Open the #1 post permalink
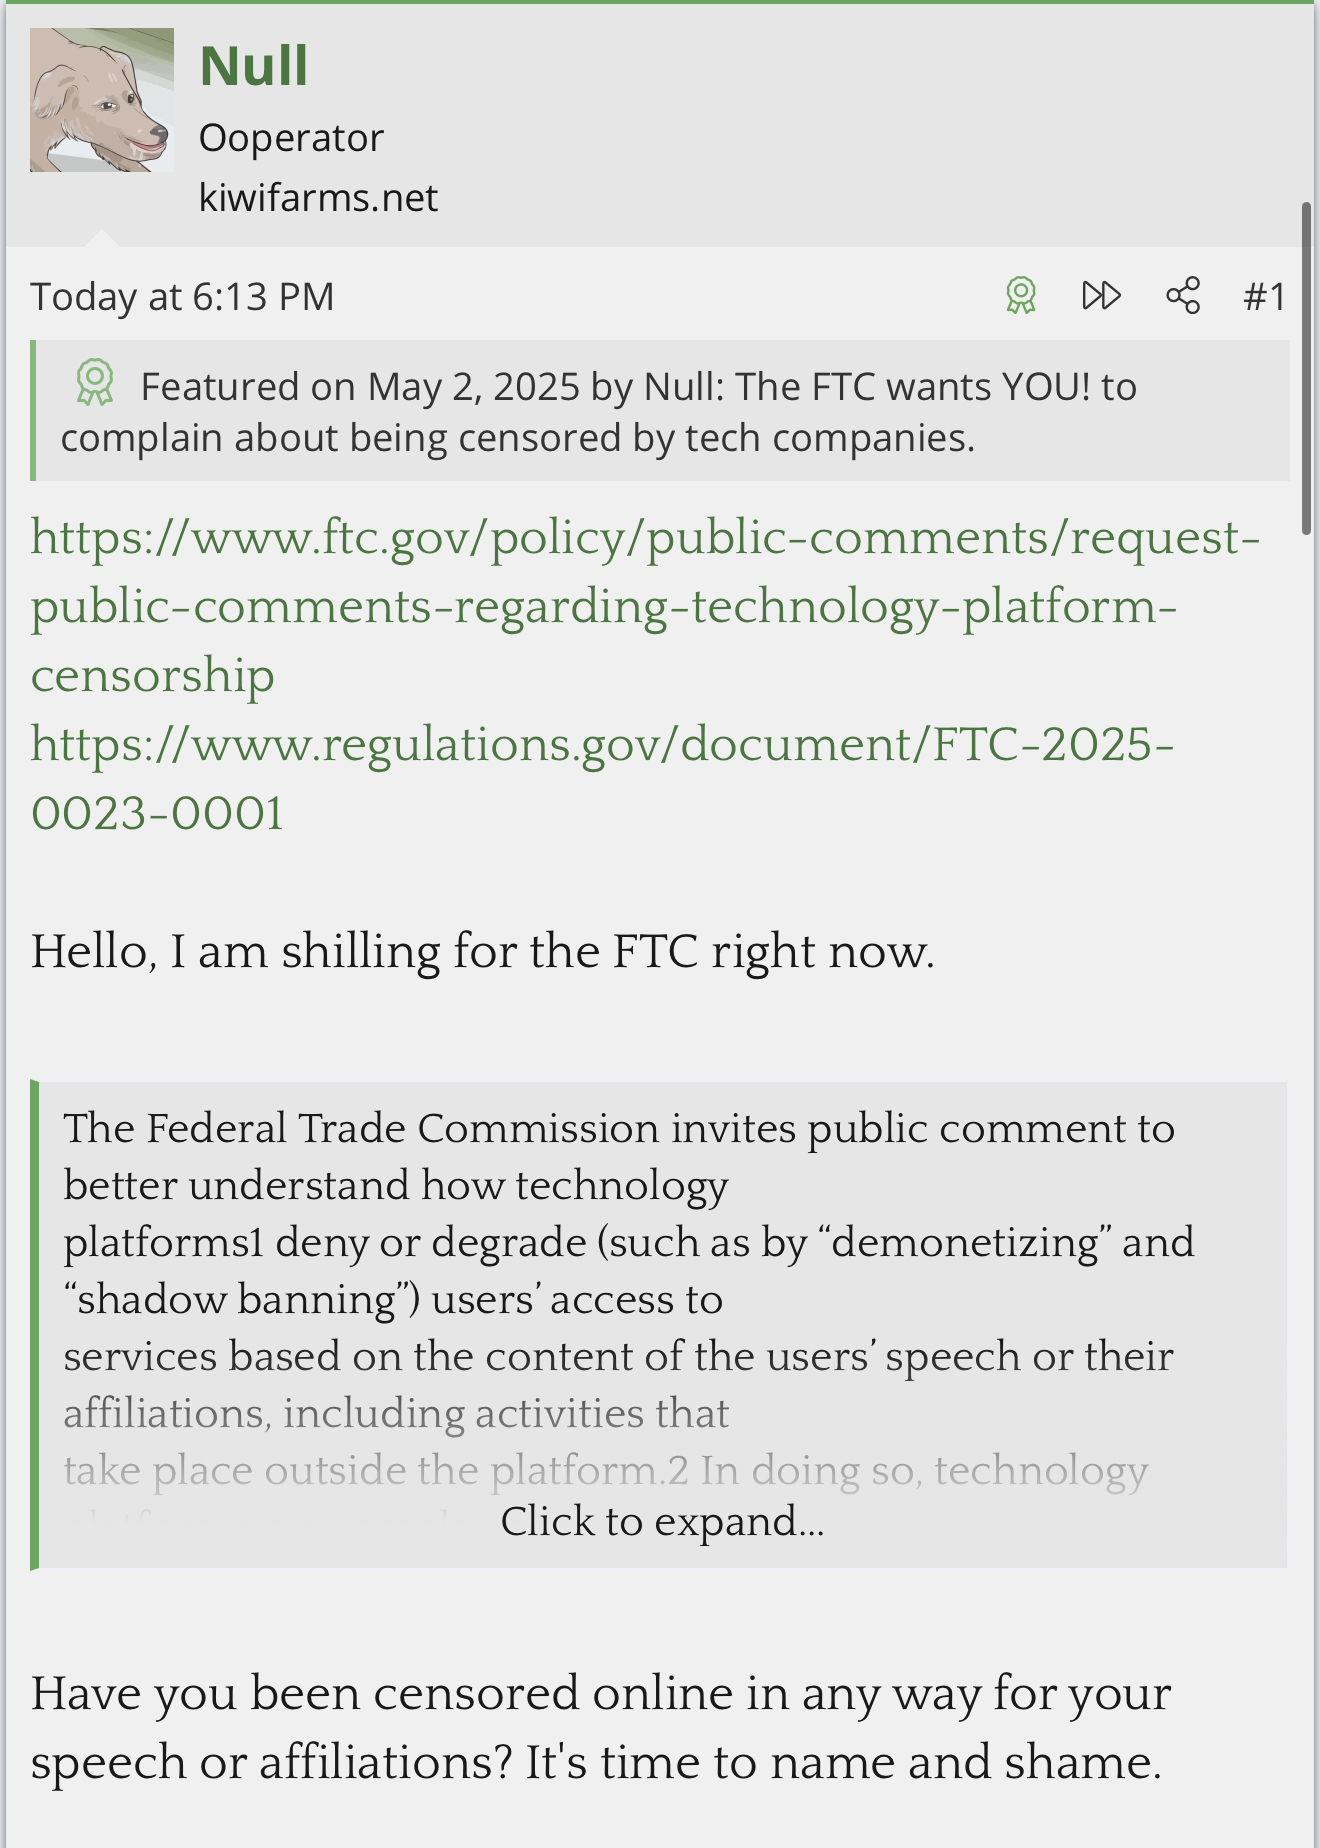This screenshot has height=1848, width=1320. [x=1264, y=297]
